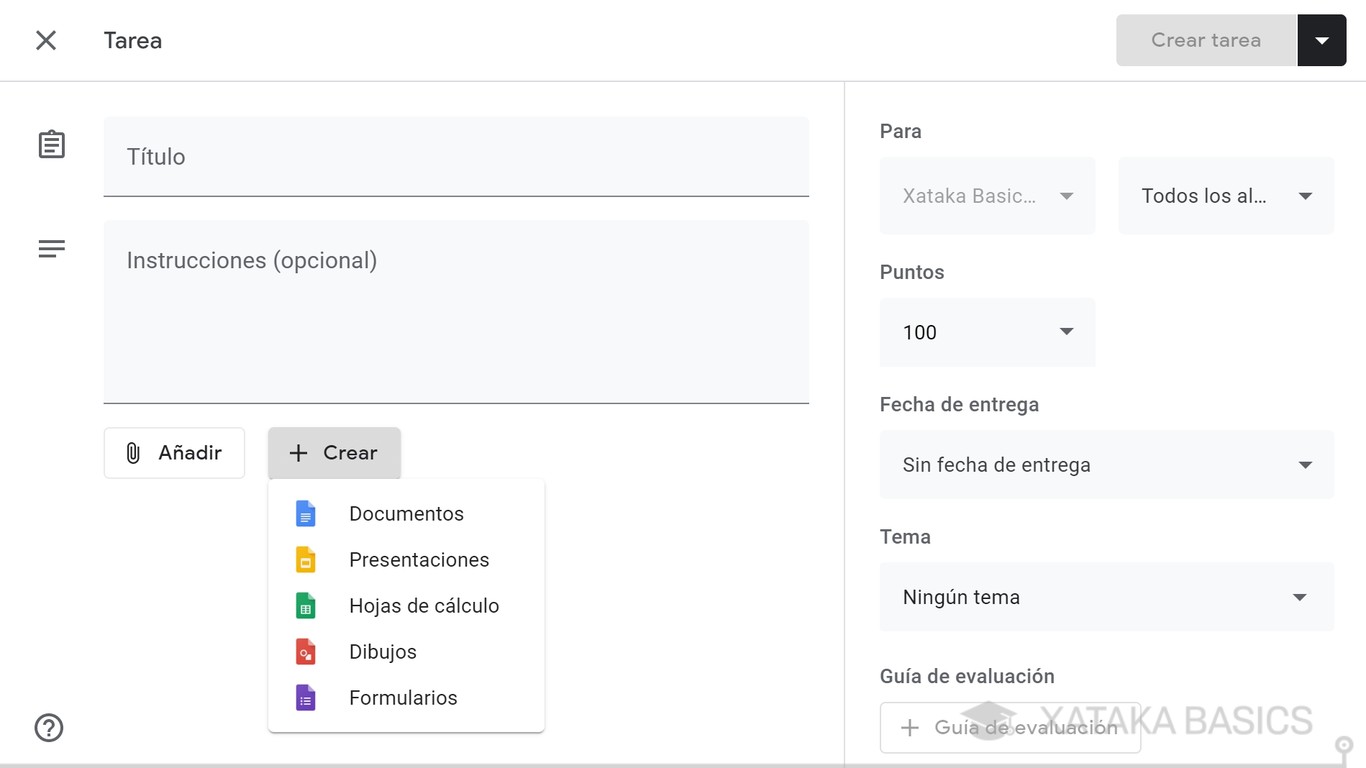This screenshot has height=768, width=1366.
Task: Choose Documentos from the Crear menu
Action: [x=406, y=513]
